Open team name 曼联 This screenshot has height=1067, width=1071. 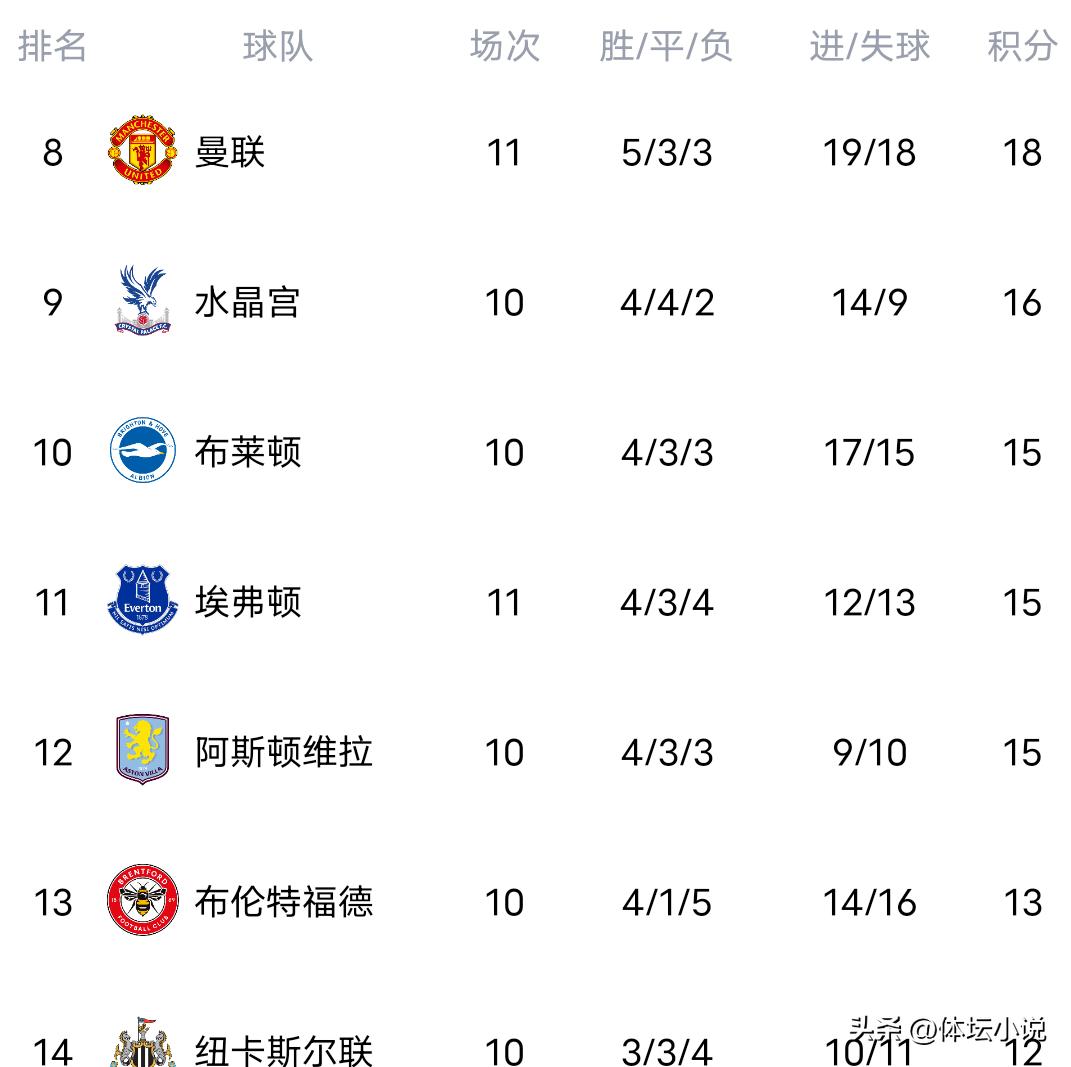tap(230, 153)
